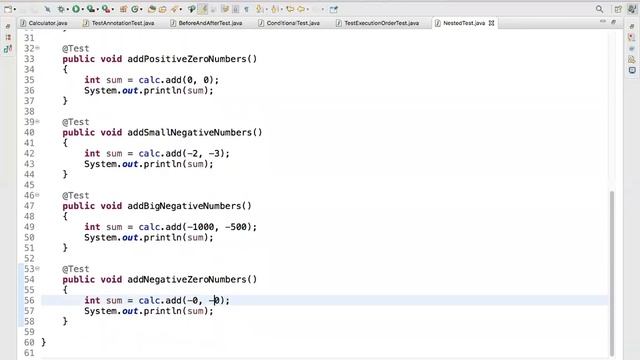Restore the left minimized view stack
The height and width of the screenshot is (360, 640).
8,26
